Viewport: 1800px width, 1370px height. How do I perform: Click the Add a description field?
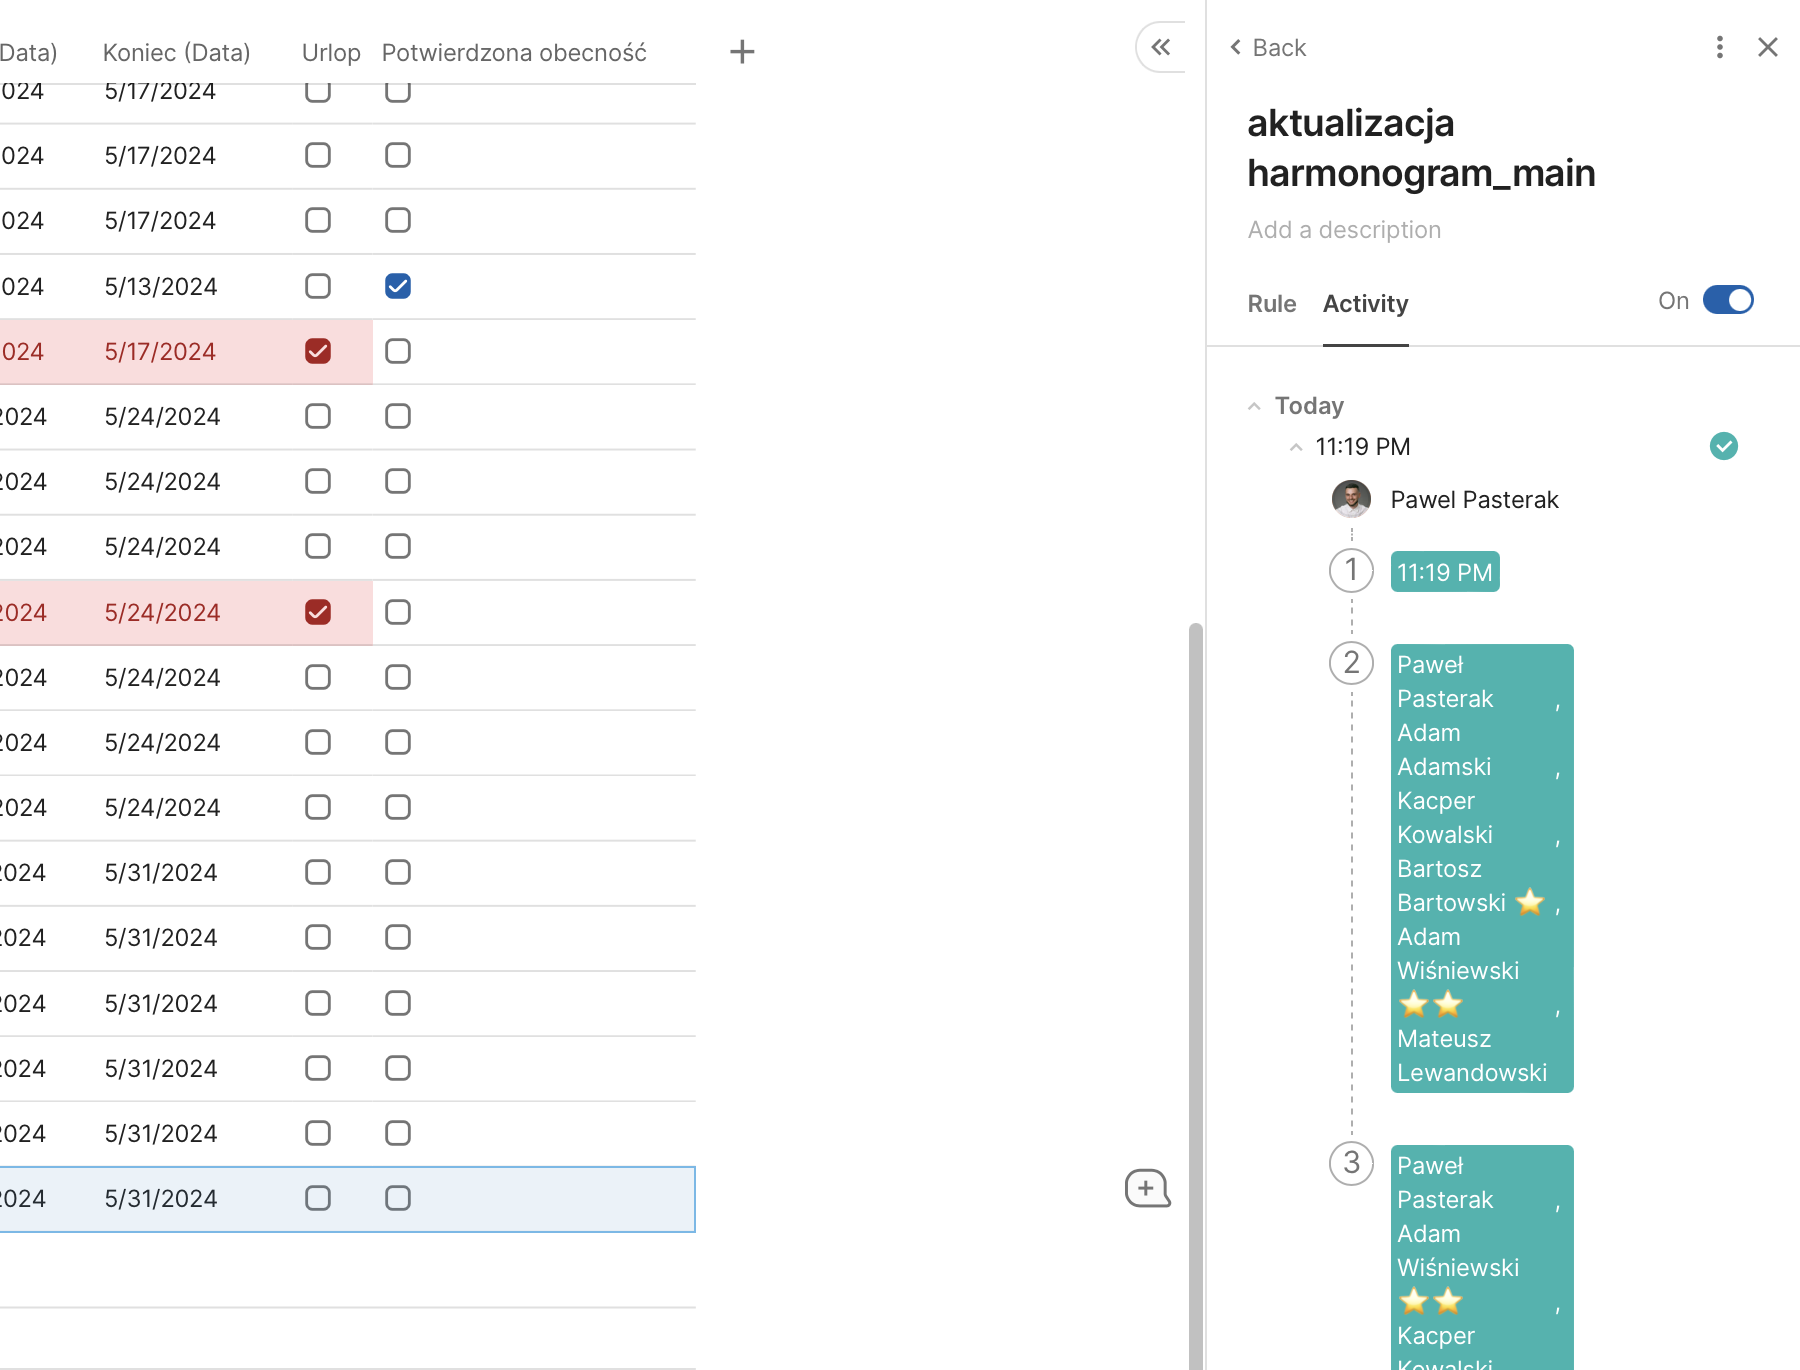(1344, 230)
